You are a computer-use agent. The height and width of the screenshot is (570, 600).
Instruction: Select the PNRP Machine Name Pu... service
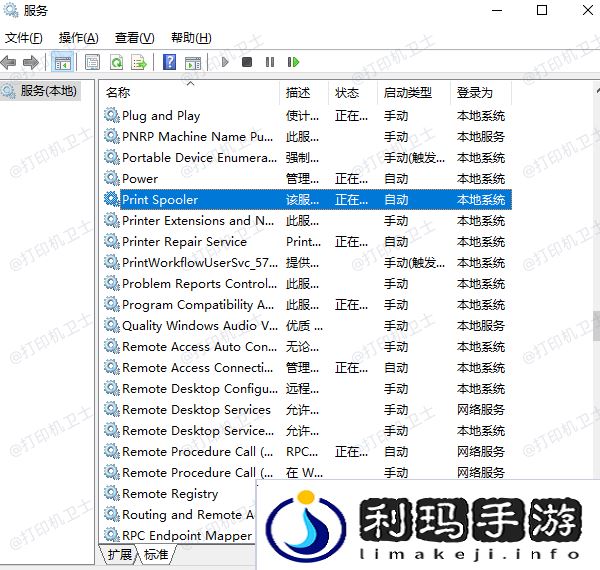197,137
